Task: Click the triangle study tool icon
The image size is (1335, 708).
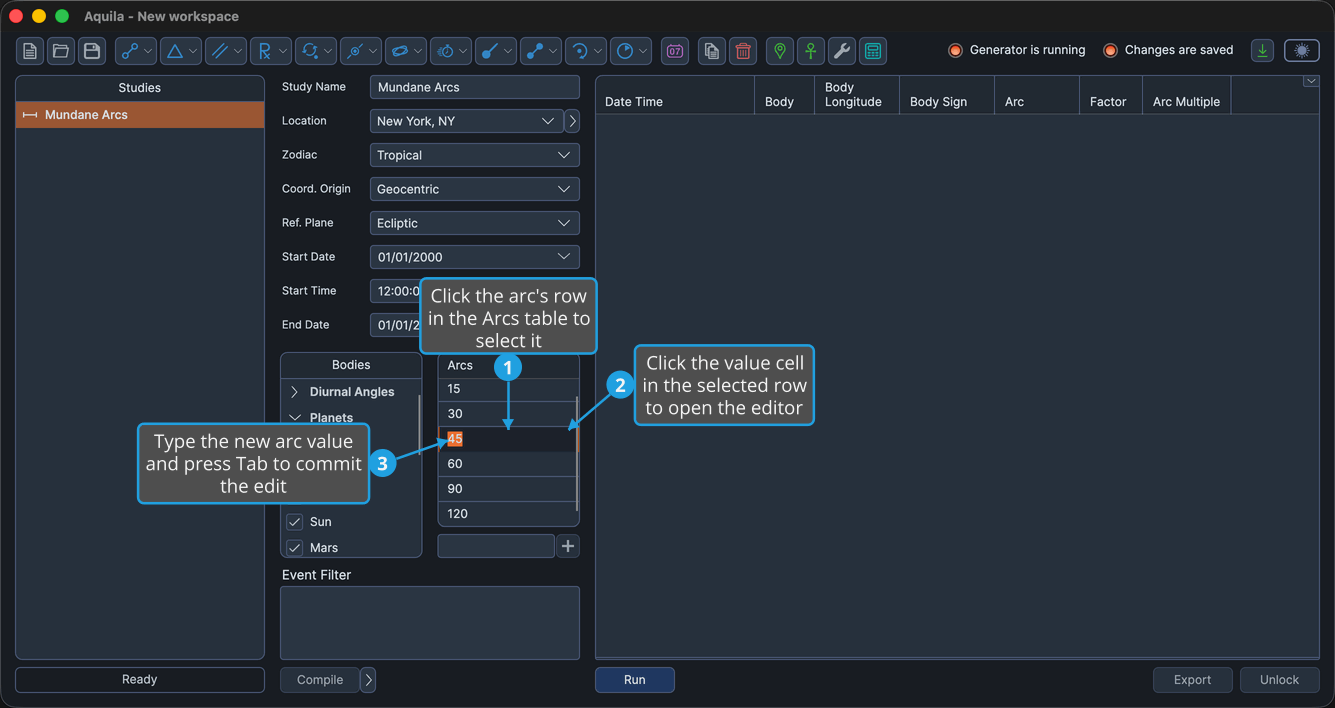Action: coord(175,51)
